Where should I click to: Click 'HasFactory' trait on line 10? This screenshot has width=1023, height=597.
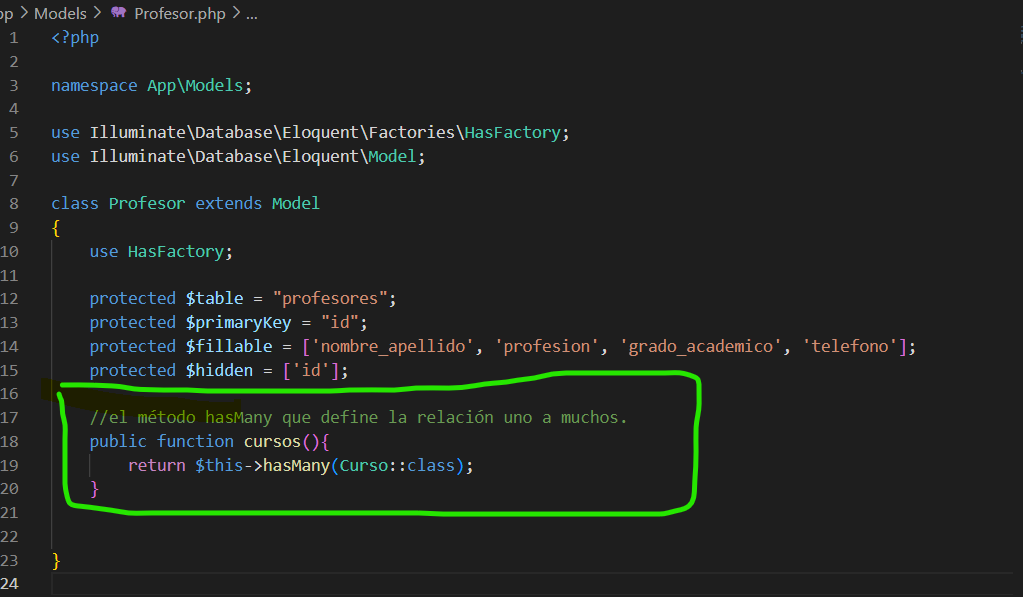pyautogui.click(x=176, y=252)
